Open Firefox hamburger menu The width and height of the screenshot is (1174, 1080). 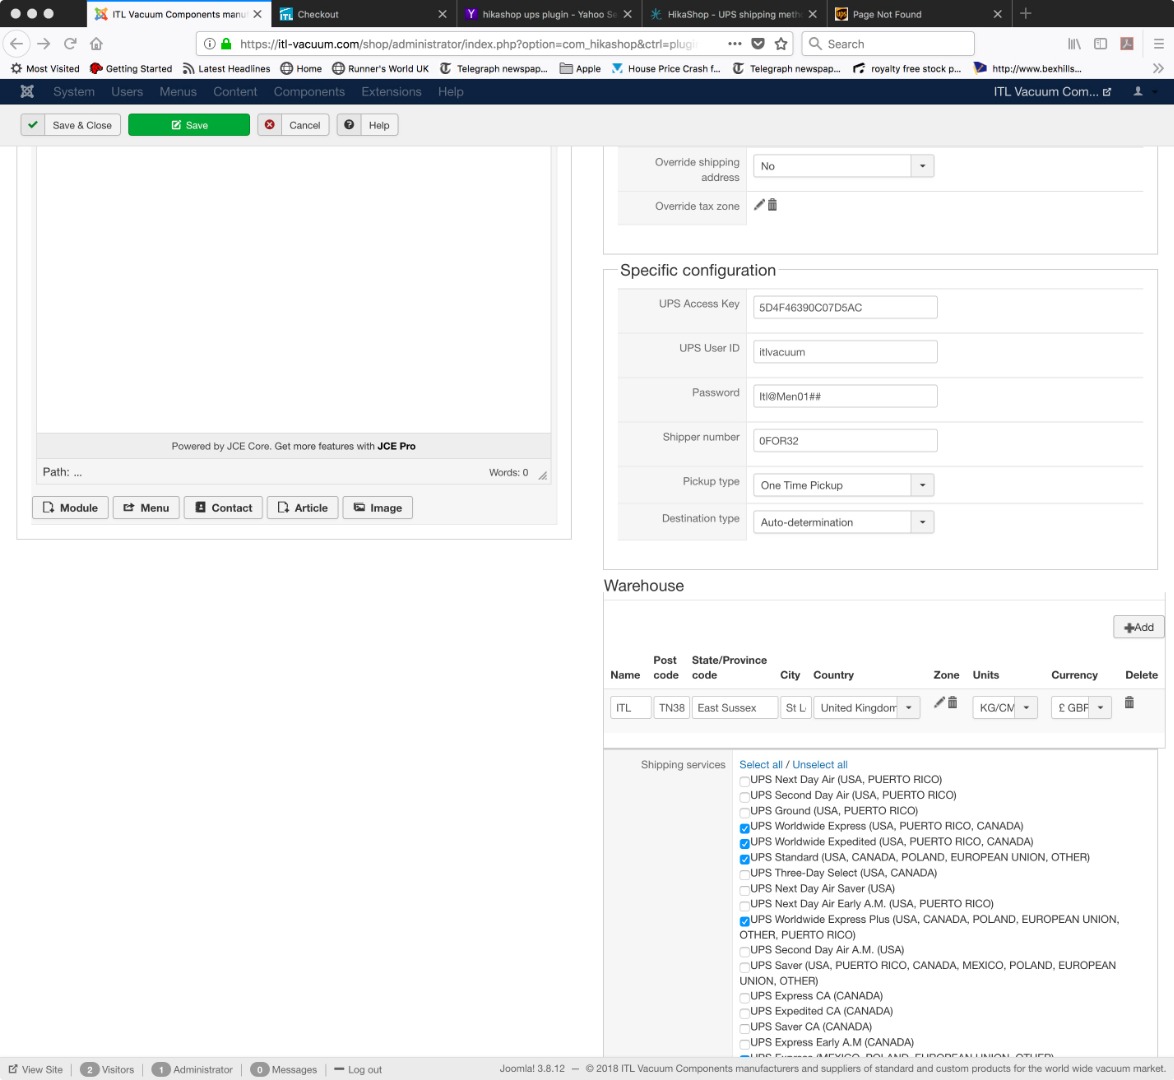1158,43
